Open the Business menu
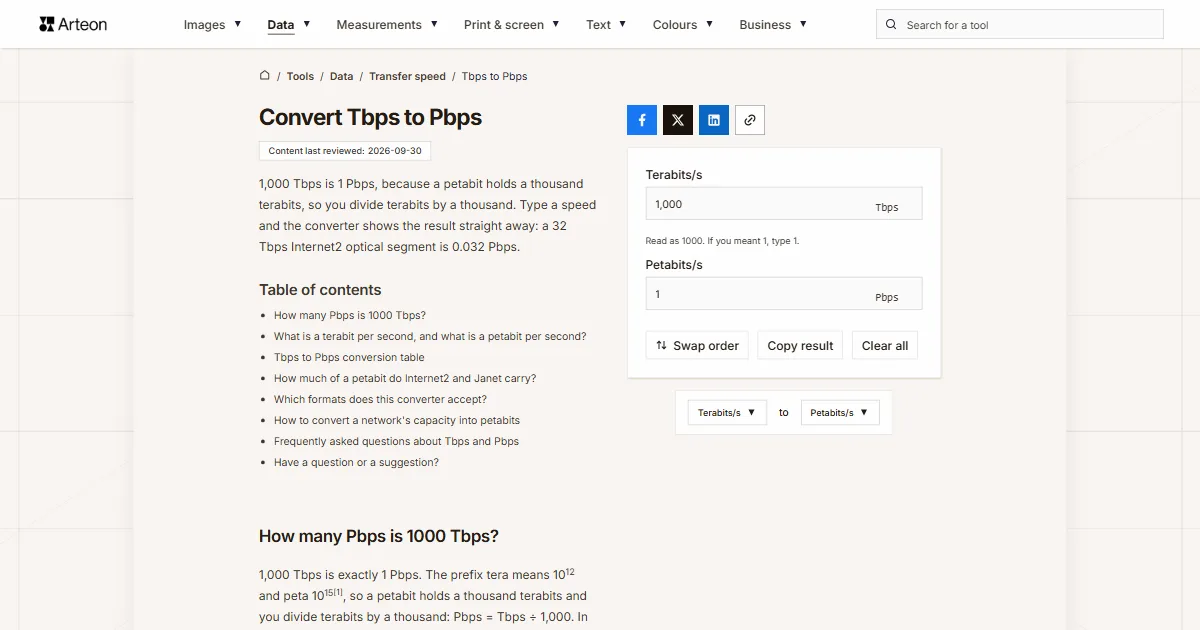Viewport: 1200px width, 630px height. click(x=773, y=25)
